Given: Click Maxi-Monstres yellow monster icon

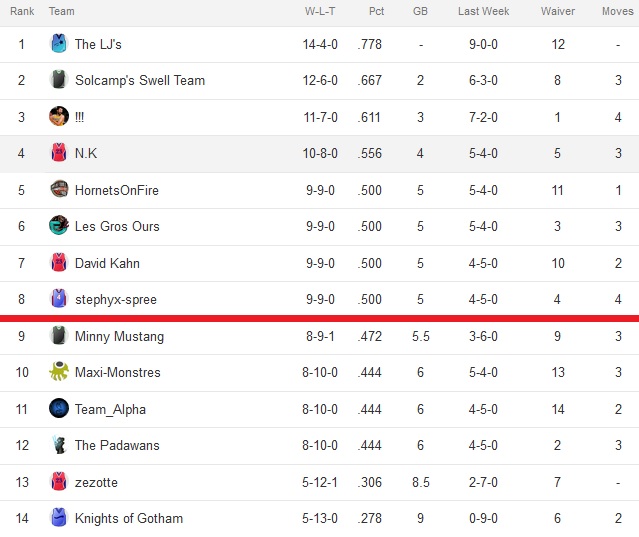Looking at the screenshot, I should (x=59, y=371).
